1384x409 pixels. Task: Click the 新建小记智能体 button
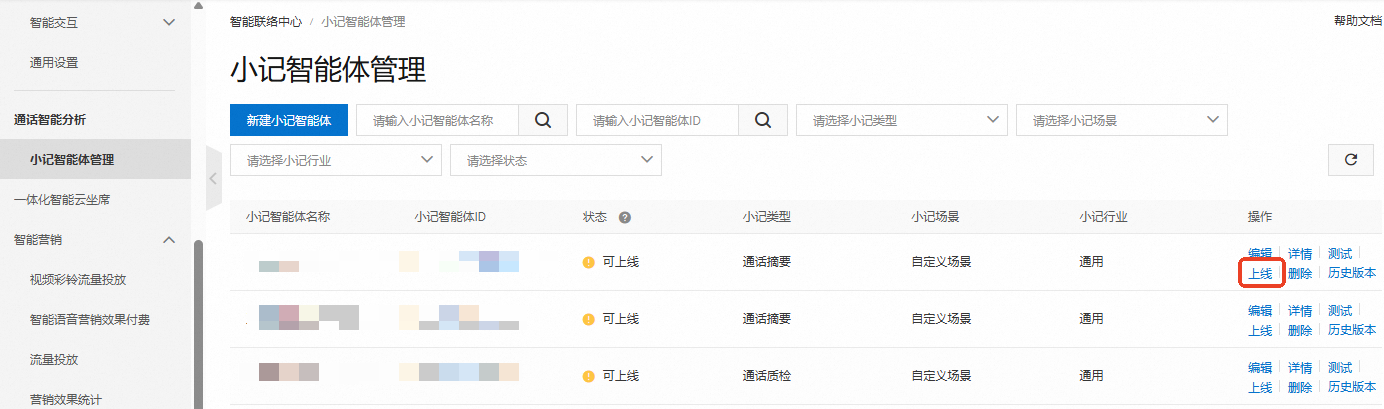[289, 120]
